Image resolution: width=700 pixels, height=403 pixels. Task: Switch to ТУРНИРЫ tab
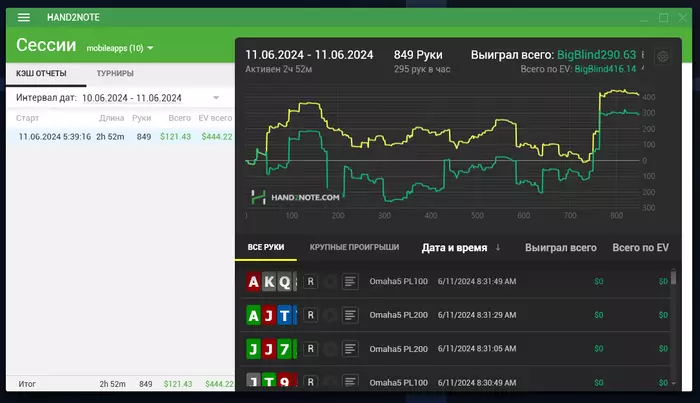click(x=115, y=73)
